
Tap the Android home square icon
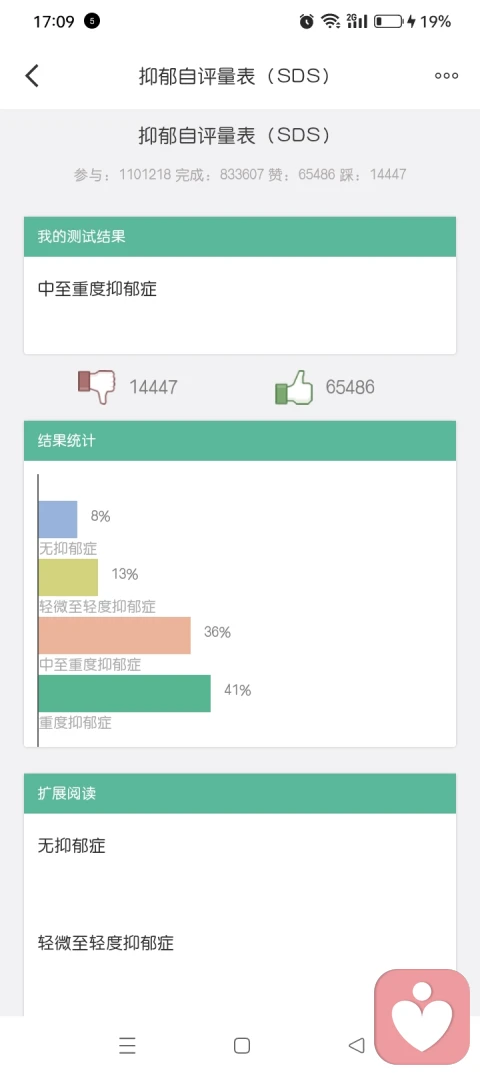(241, 1046)
